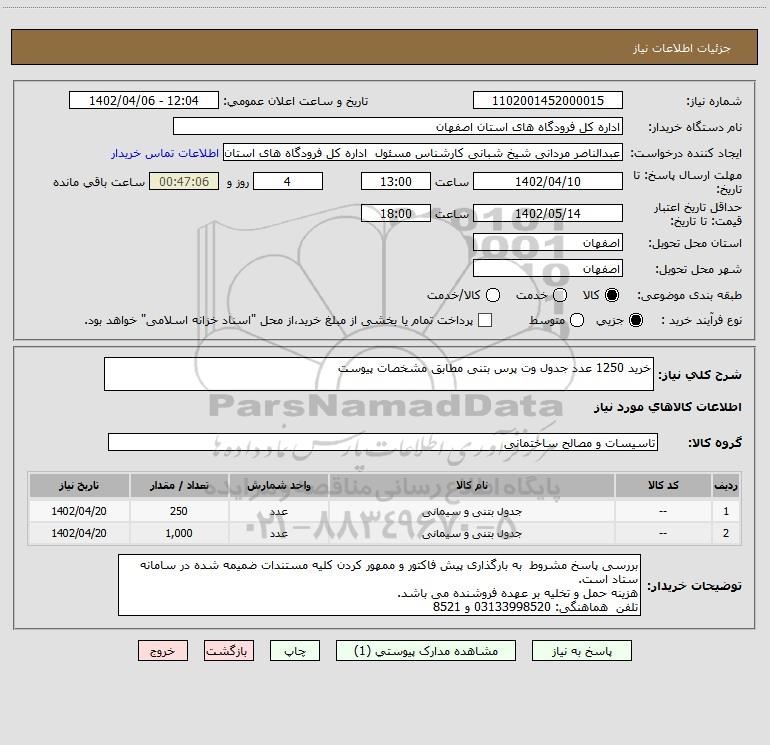The height and width of the screenshot is (745, 770).
Task: Click the delivery province اصفهان field
Action: click(548, 243)
